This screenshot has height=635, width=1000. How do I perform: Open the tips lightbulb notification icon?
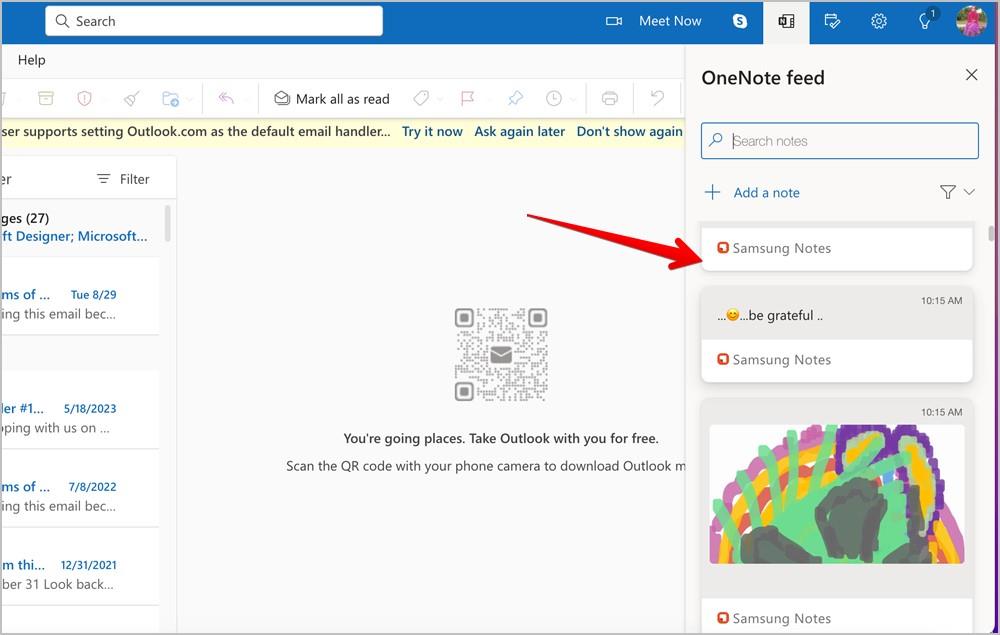click(x=925, y=21)
